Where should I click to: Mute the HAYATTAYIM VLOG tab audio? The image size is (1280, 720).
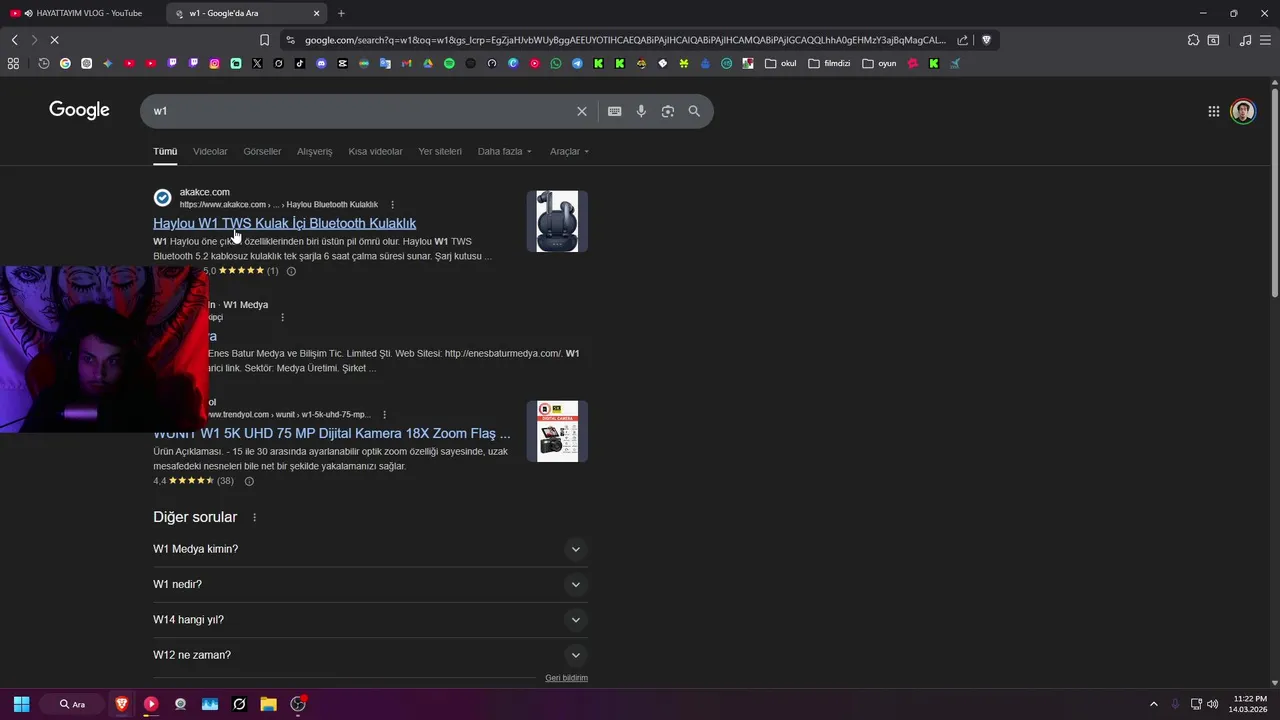pos(28,13)
